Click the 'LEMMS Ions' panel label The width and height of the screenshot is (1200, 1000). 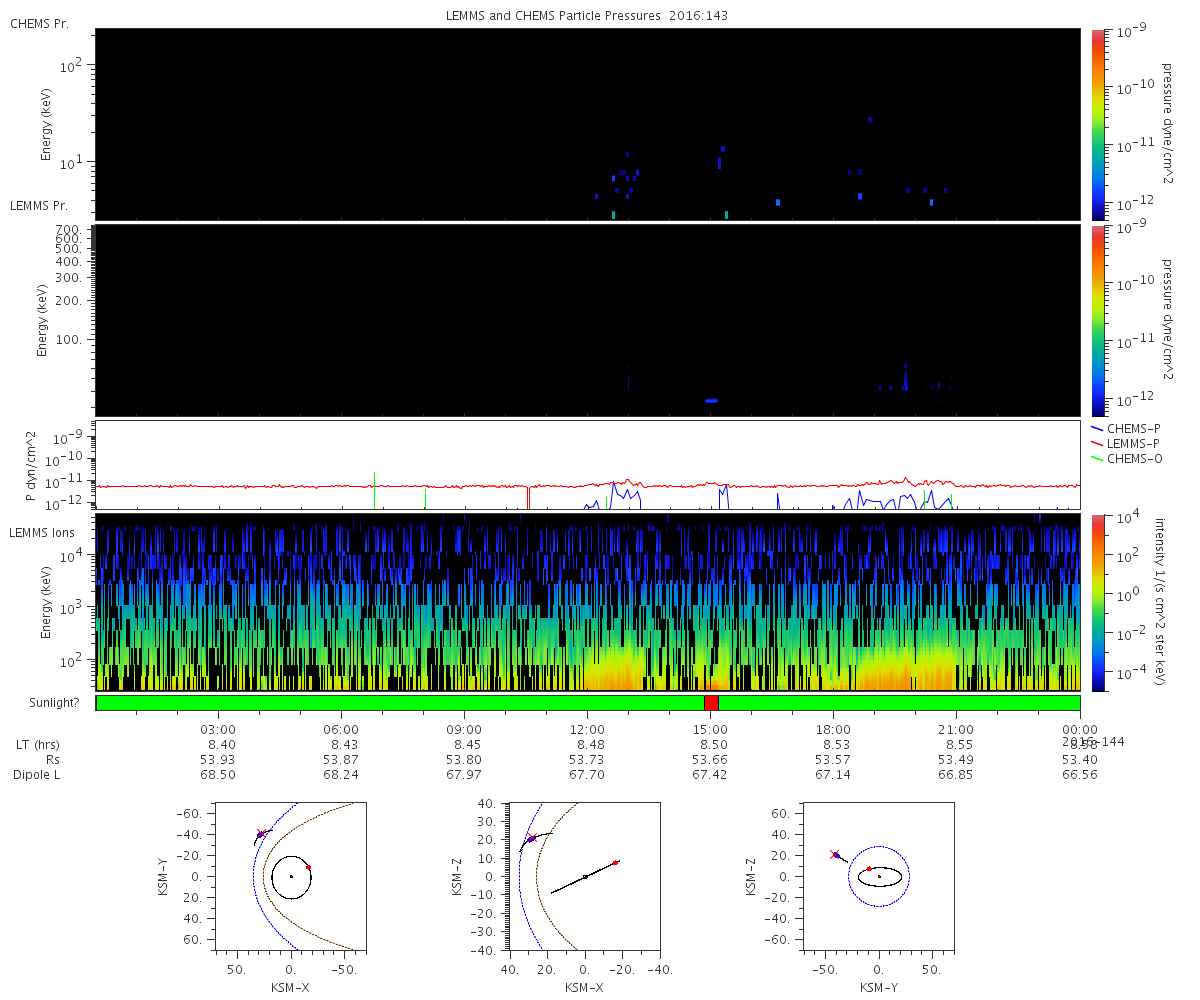[40, 530]
